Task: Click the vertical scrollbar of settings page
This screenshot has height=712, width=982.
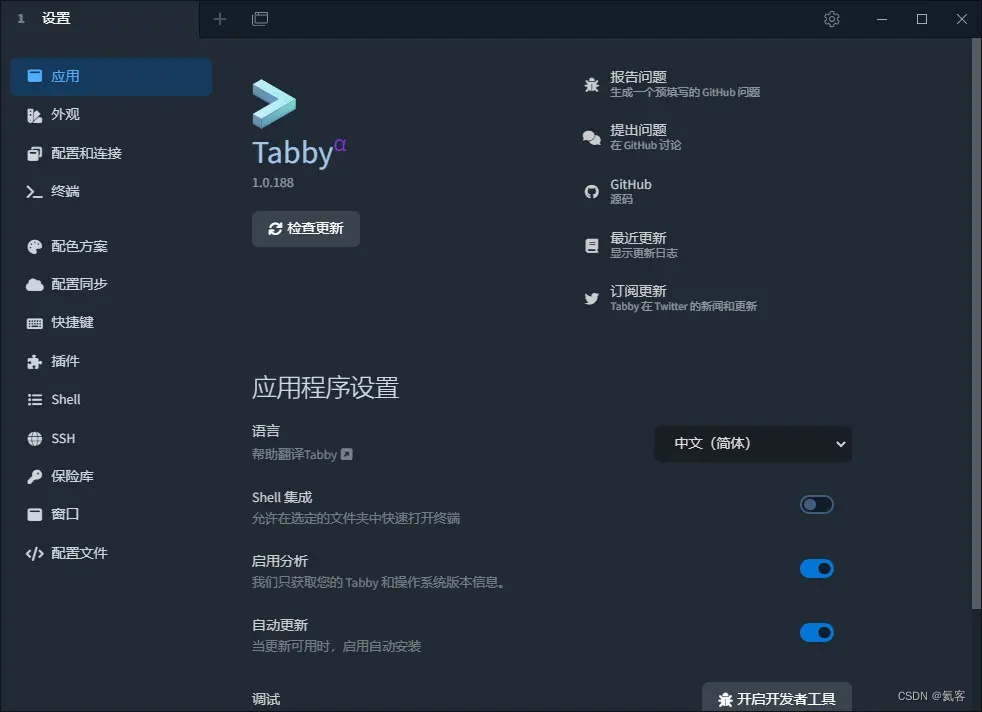Action: tap(976, 322)
